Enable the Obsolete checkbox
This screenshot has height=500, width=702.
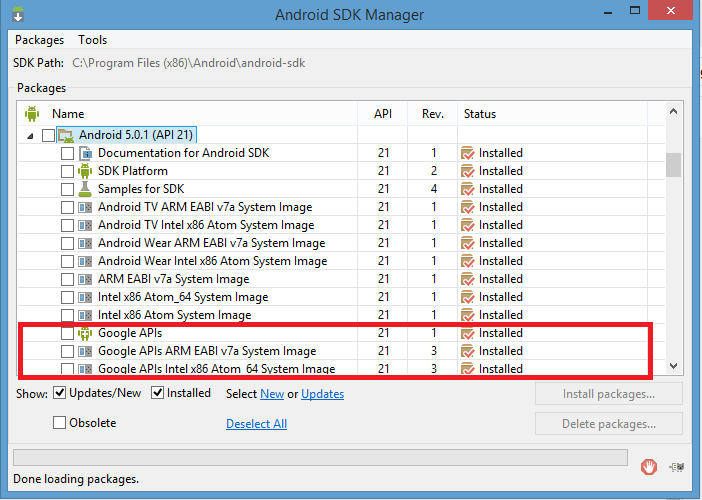pos(60,423)
